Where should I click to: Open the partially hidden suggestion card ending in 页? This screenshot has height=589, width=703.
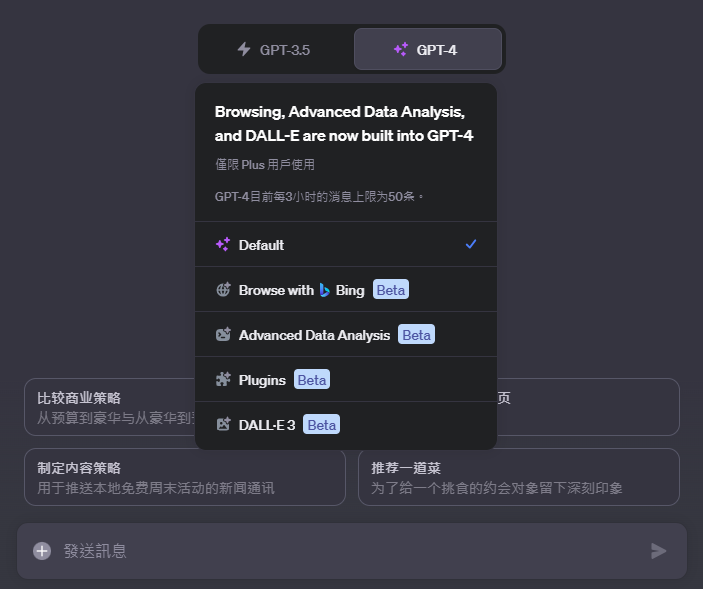588,407
